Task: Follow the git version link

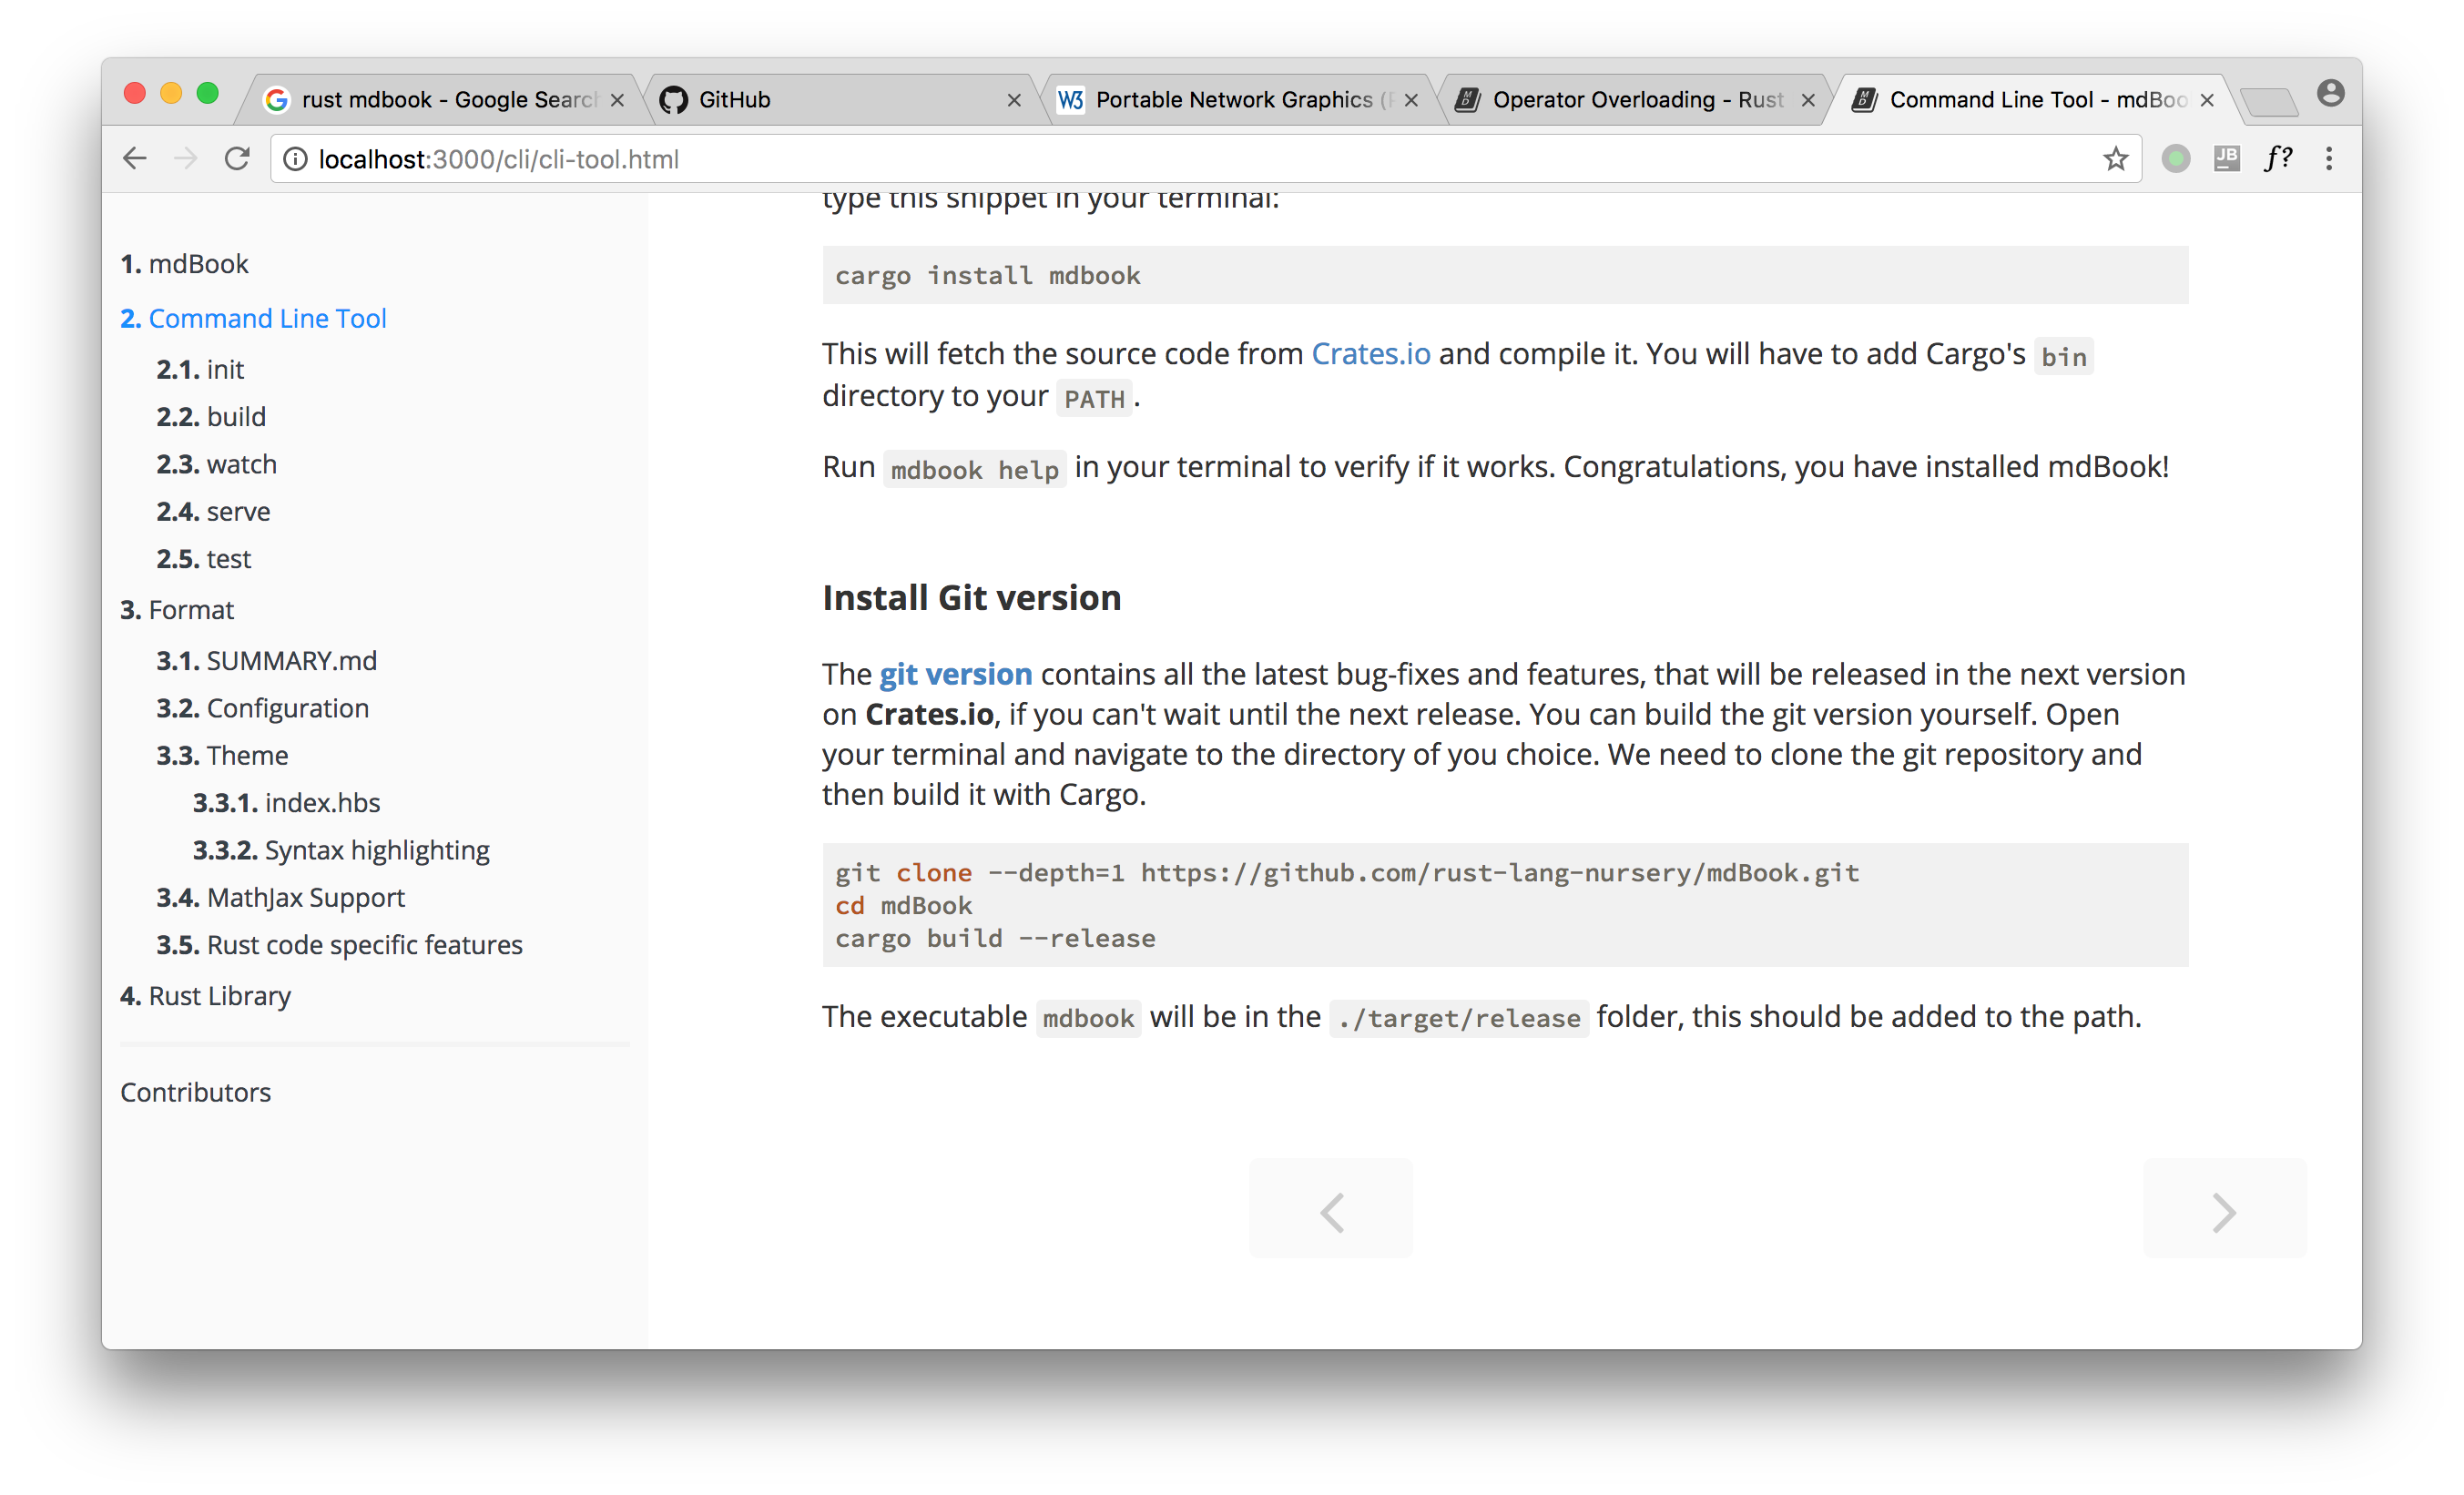Action: tap(955, 674)
